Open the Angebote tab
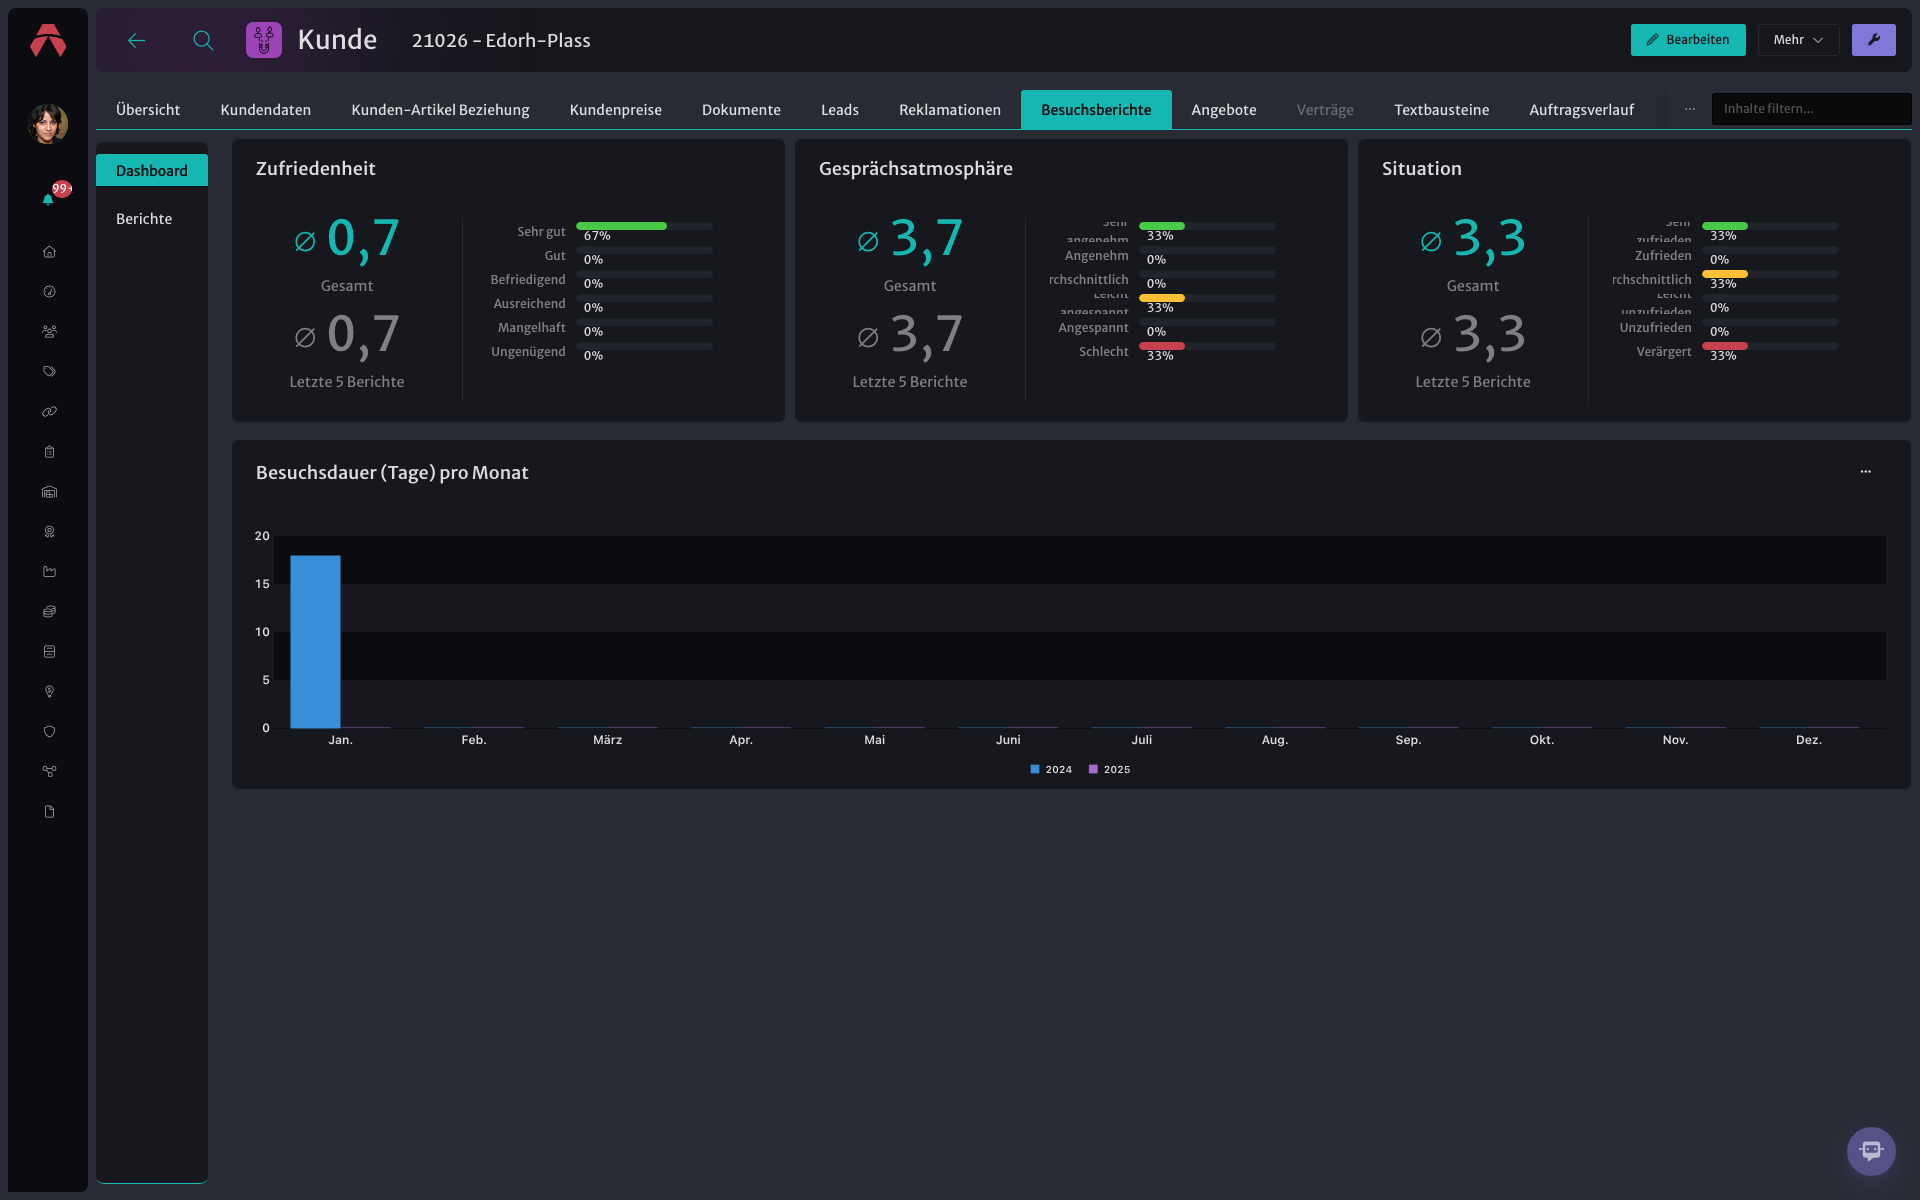 [x=1224, y=110]
